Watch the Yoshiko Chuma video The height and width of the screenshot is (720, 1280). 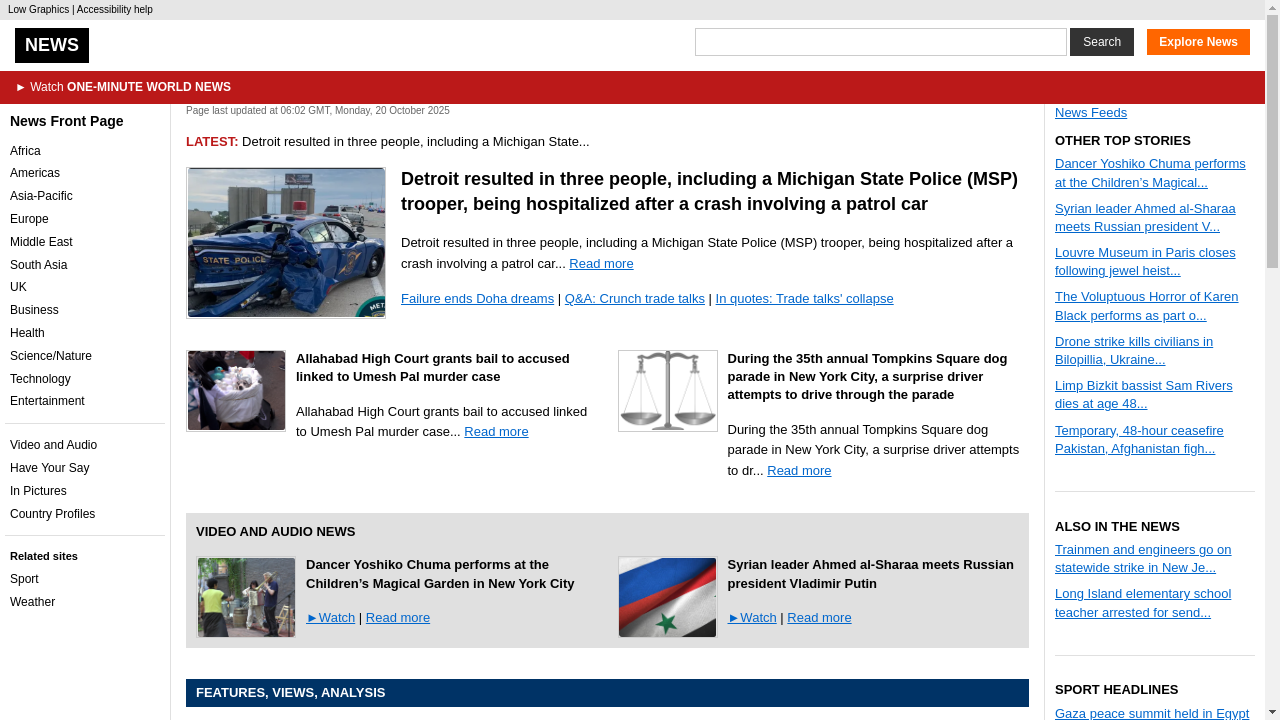[x=331, y=618]
